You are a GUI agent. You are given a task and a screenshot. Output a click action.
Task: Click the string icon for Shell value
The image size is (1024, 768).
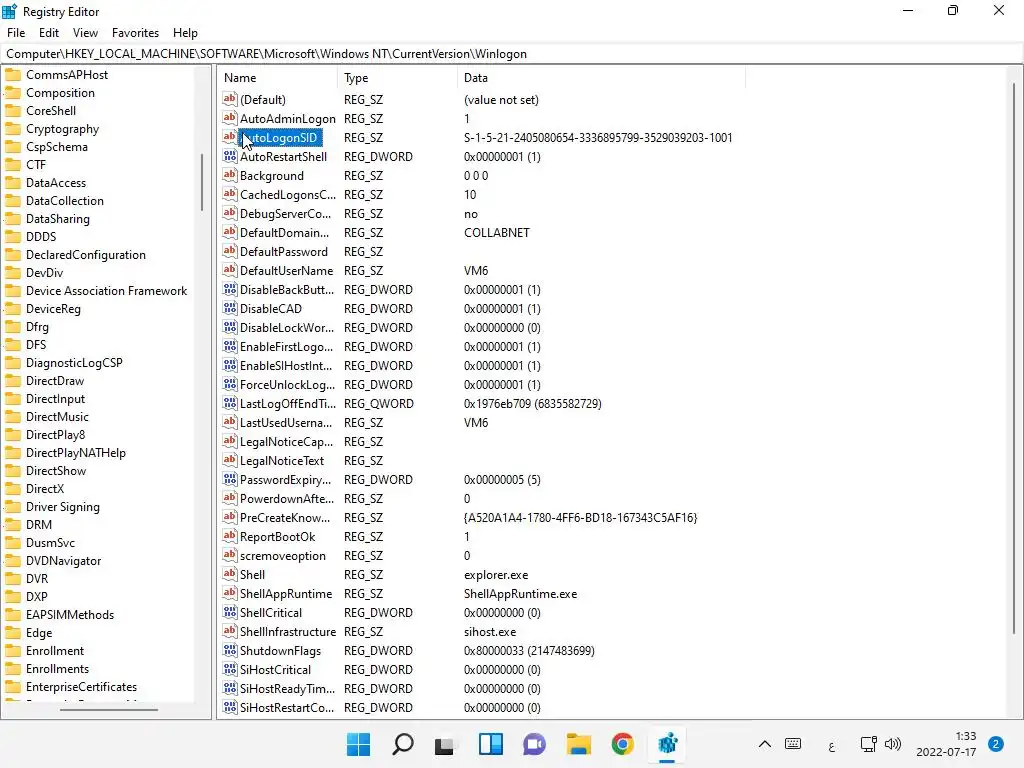(229, 574)
